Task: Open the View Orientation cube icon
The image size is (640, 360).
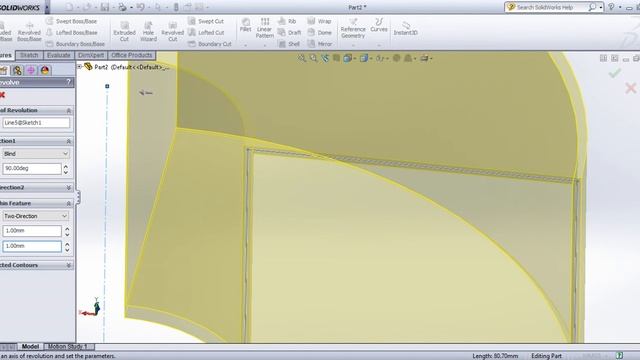Action: (347, 58)
